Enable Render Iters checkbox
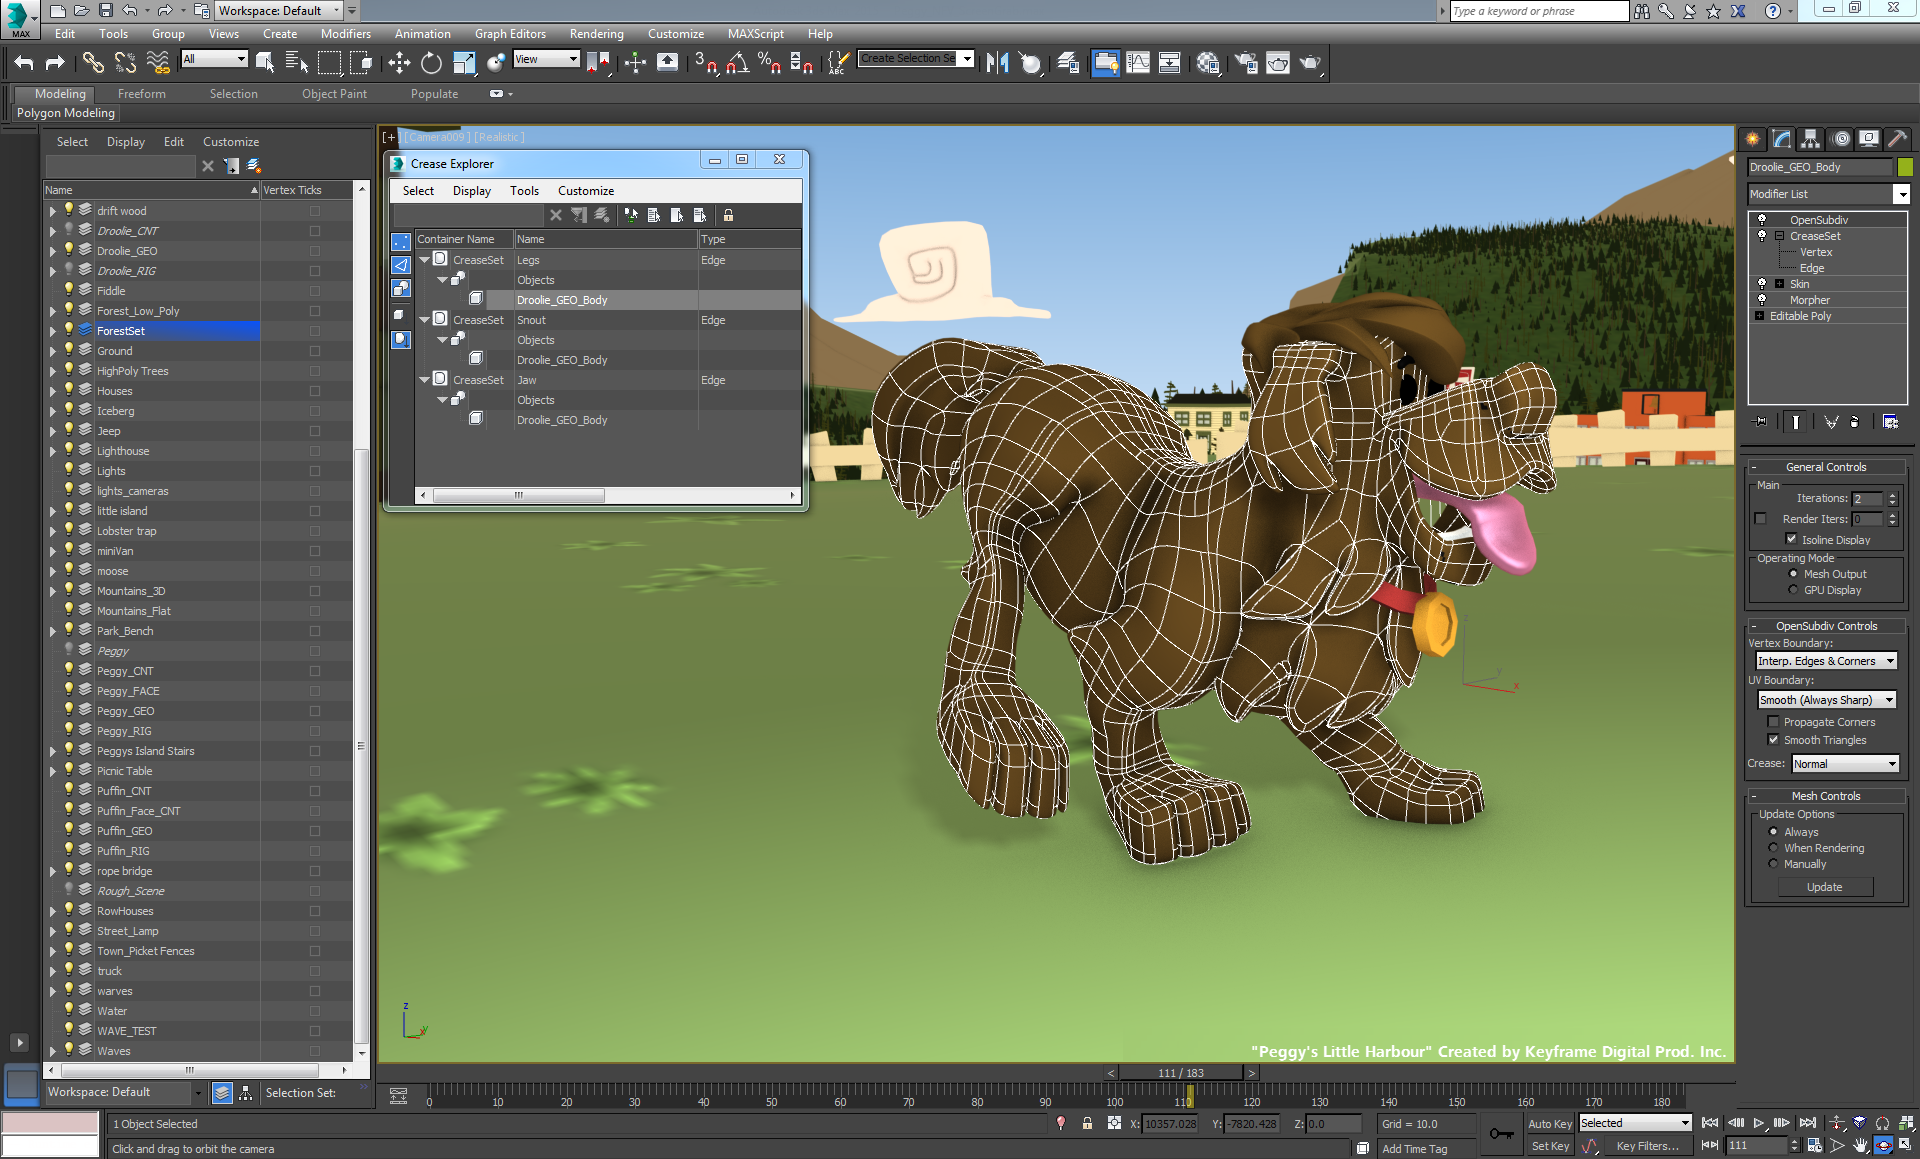 [x=1760, y=519]
